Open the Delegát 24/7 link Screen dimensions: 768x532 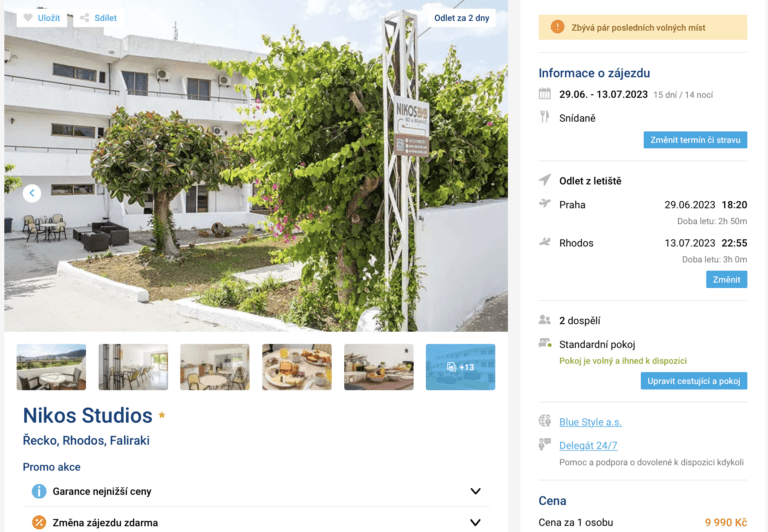[588, 445]
